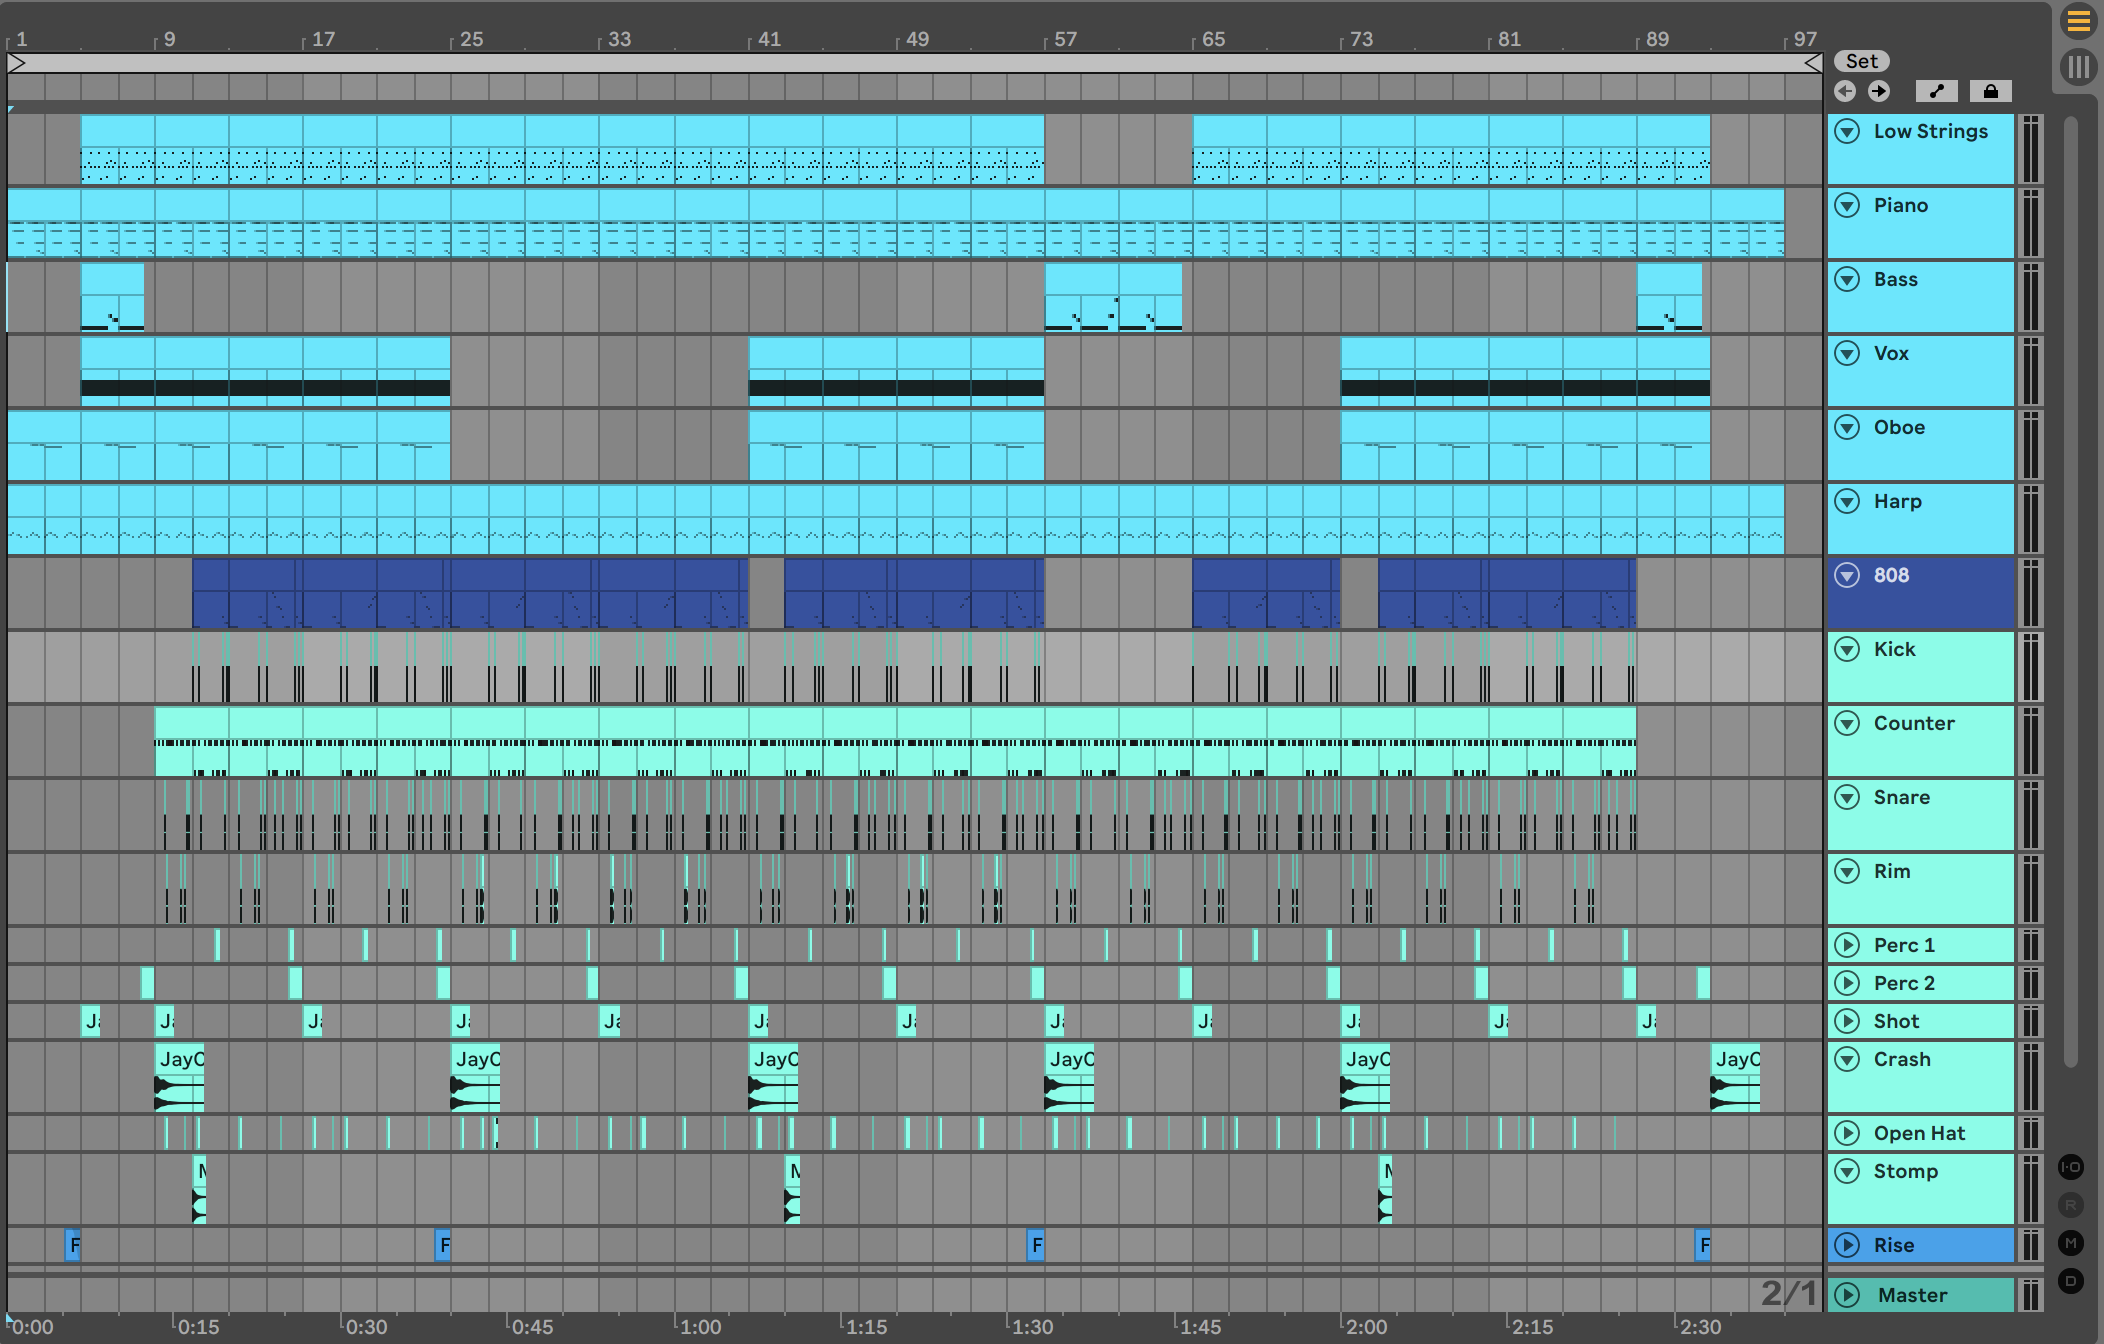Click the vertical scrollbar on the right of track list
Screen dimensions: 2104x1344
click(2070, 590)
